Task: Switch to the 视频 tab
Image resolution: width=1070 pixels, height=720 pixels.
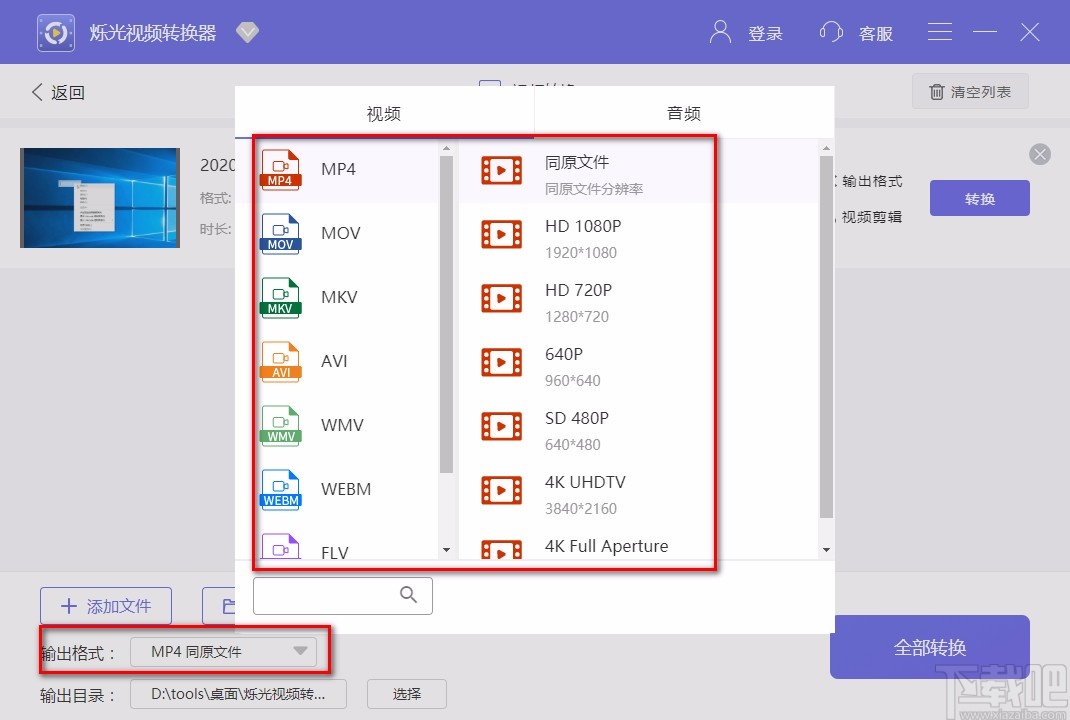Action: click(x=384, y=113)
